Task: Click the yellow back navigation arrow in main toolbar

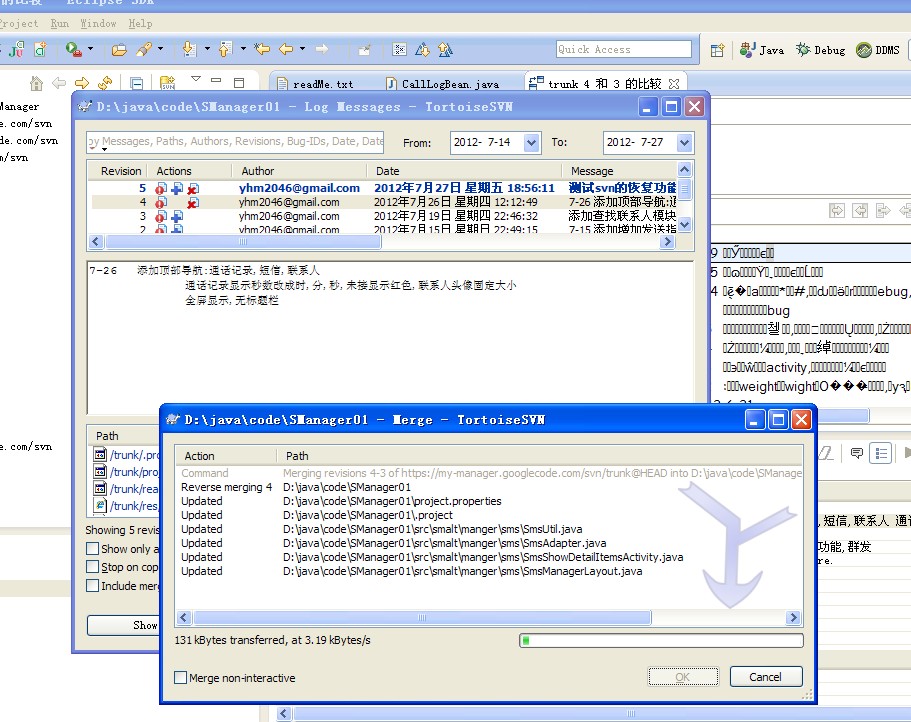Action: (286, 49)
